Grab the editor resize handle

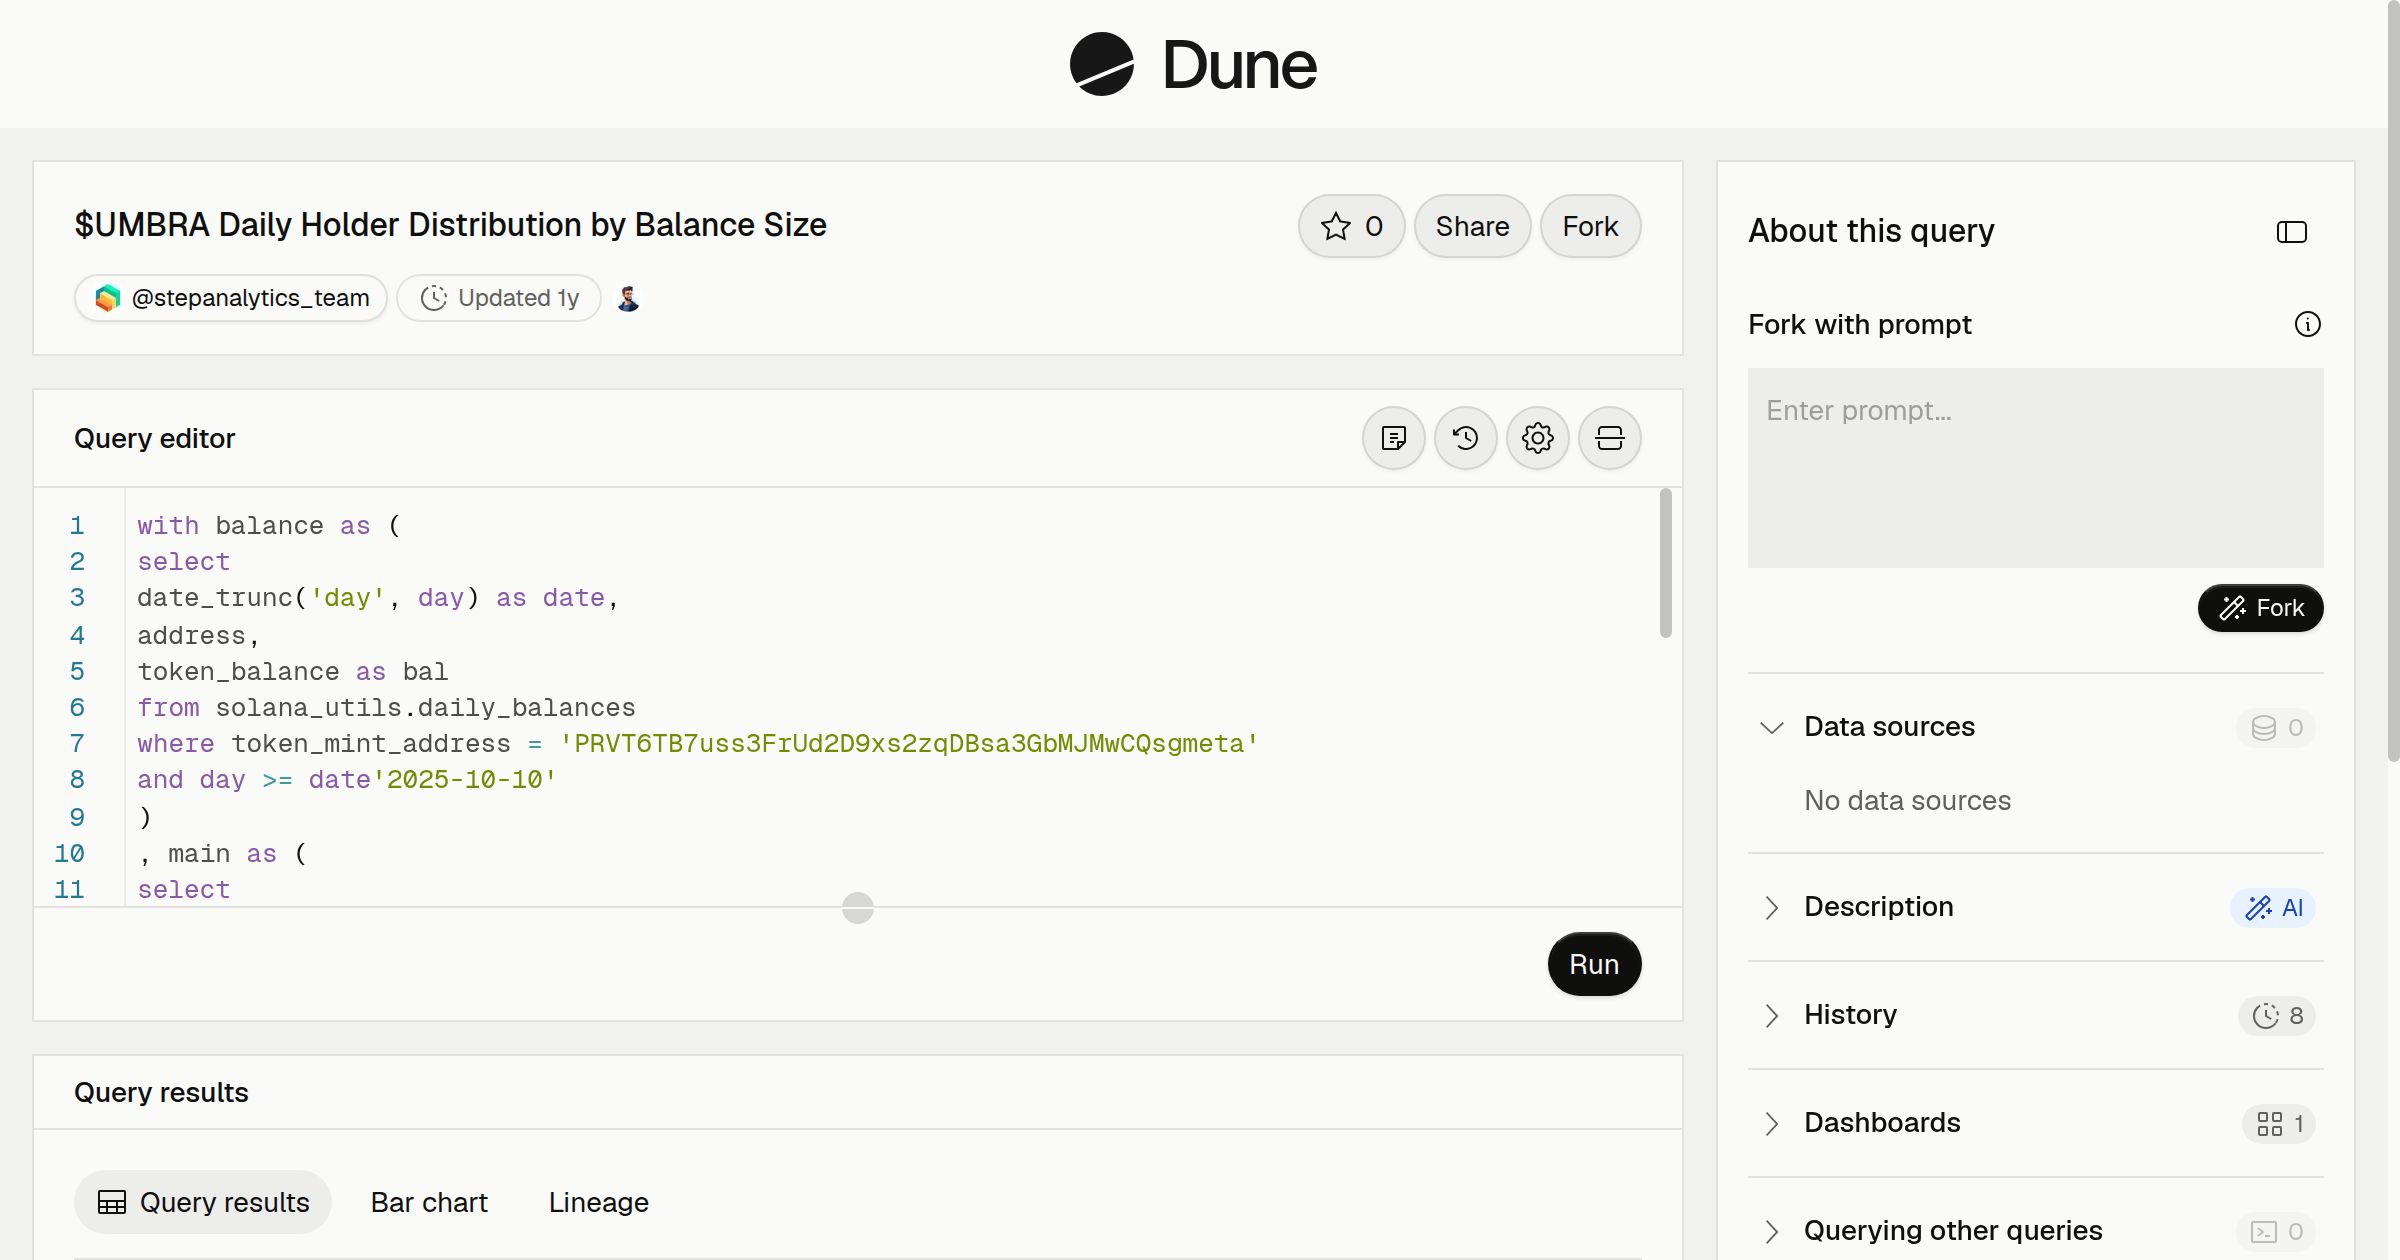pyautogui.click(x=858, y=908)
